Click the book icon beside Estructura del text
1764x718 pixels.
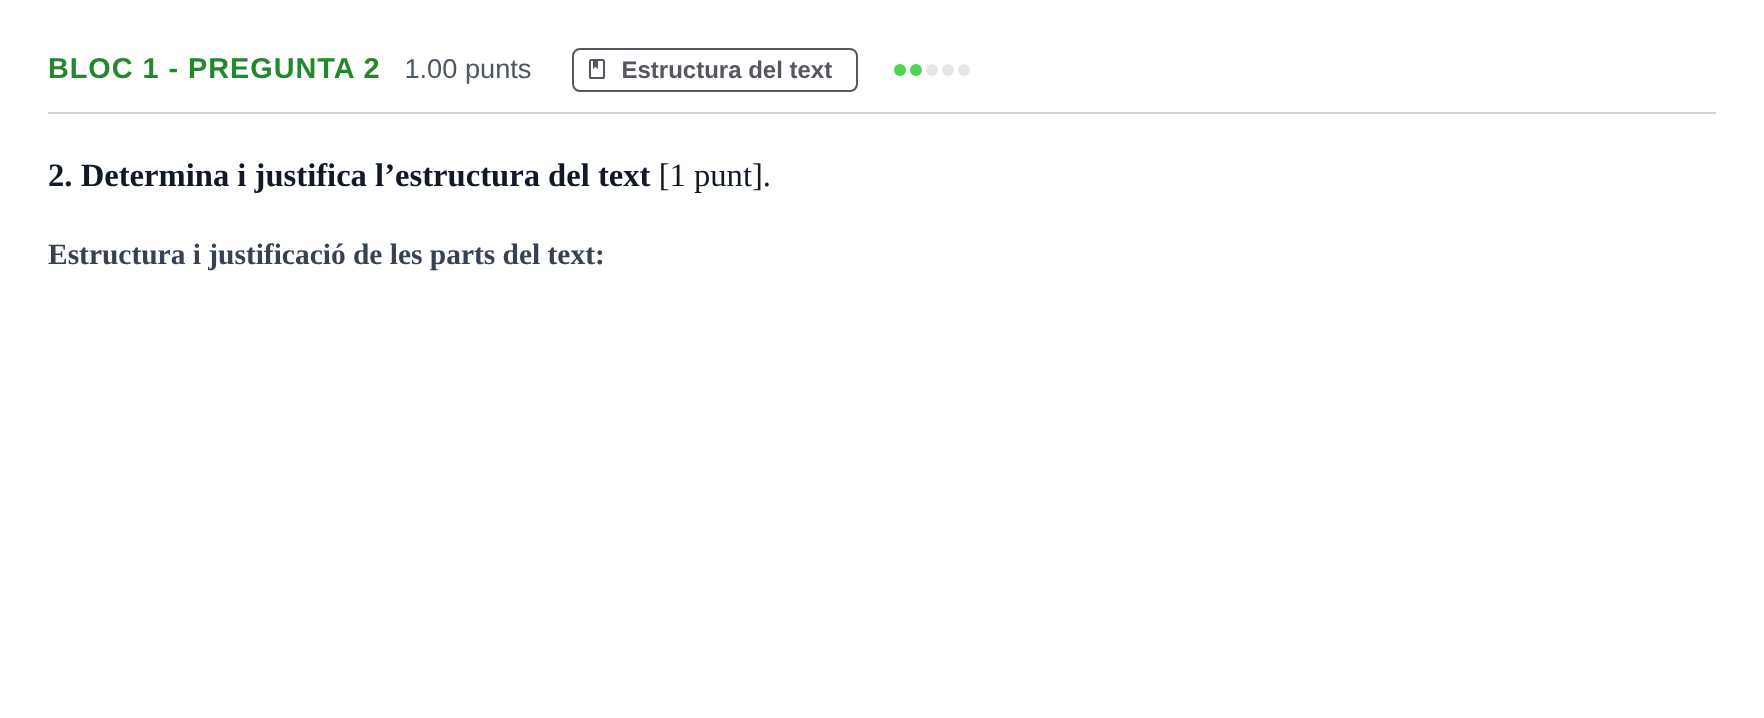(597, 69)
